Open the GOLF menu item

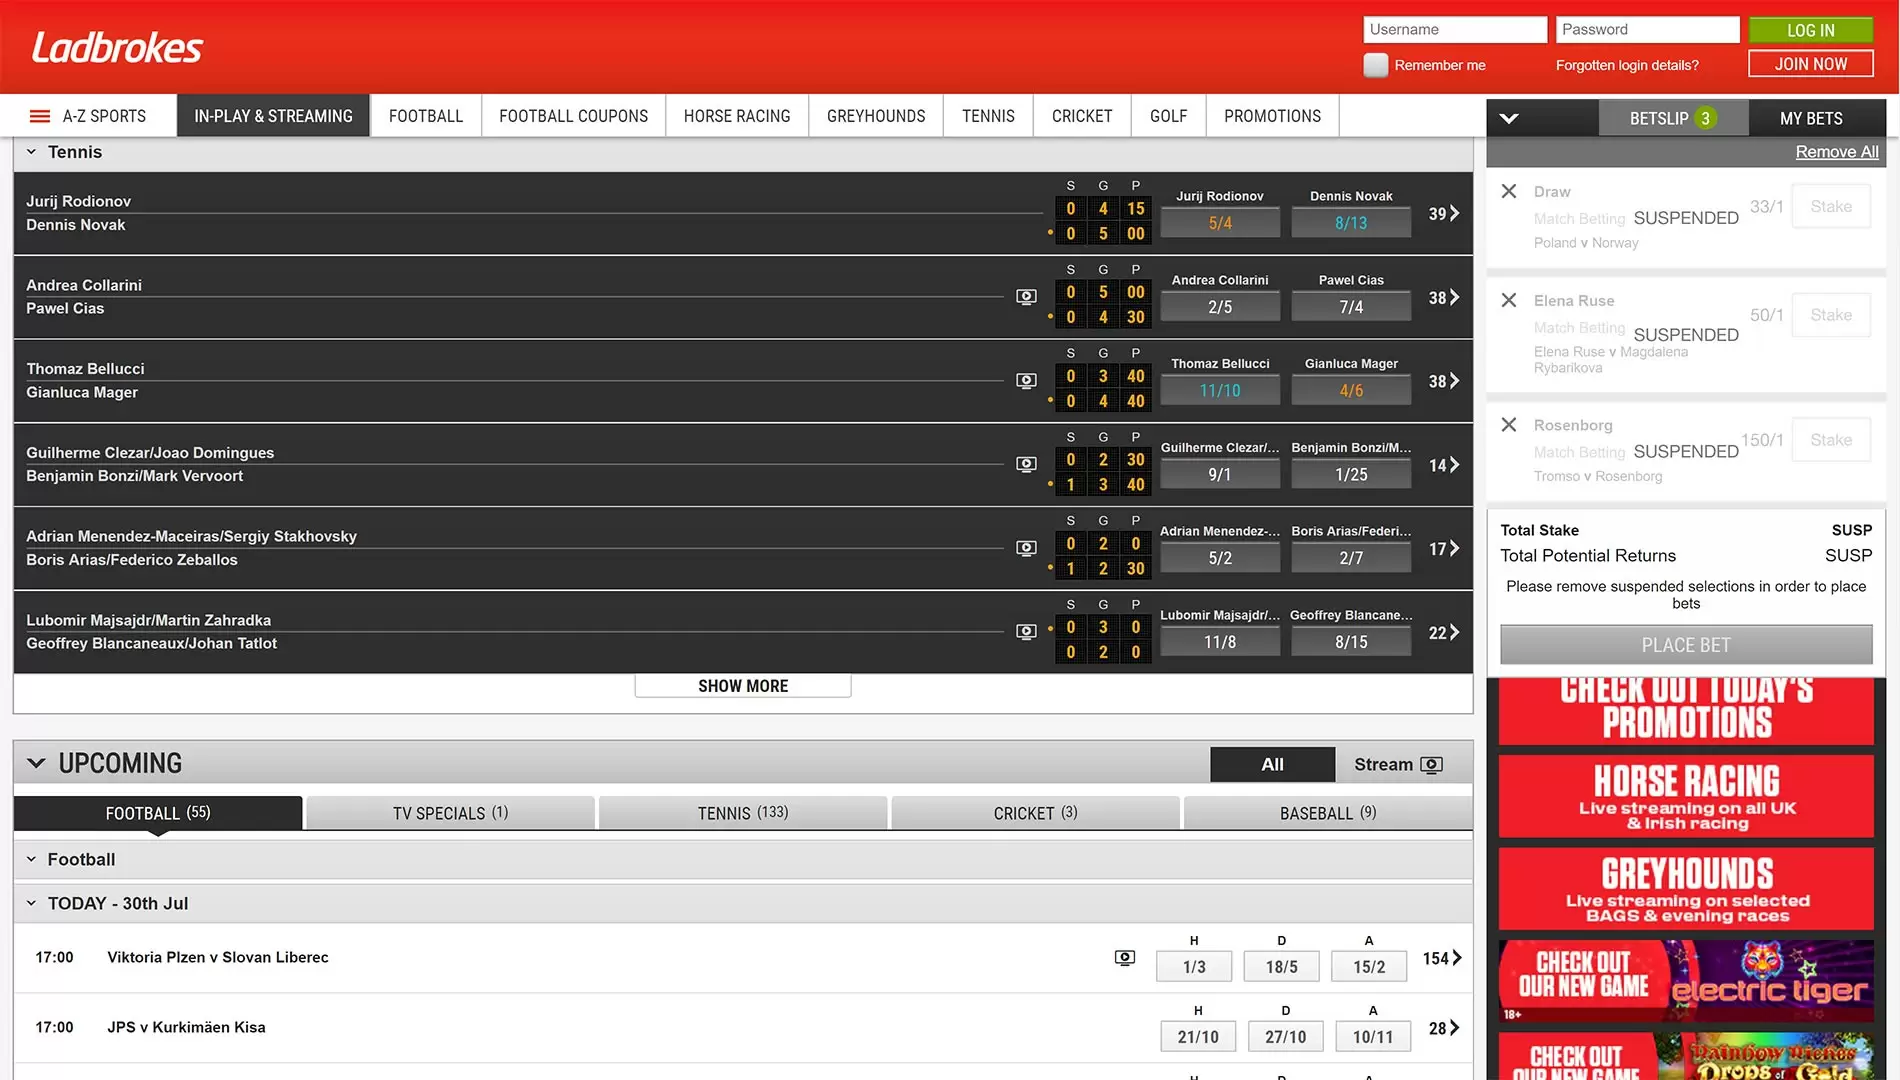click(x=1168, y=116)
